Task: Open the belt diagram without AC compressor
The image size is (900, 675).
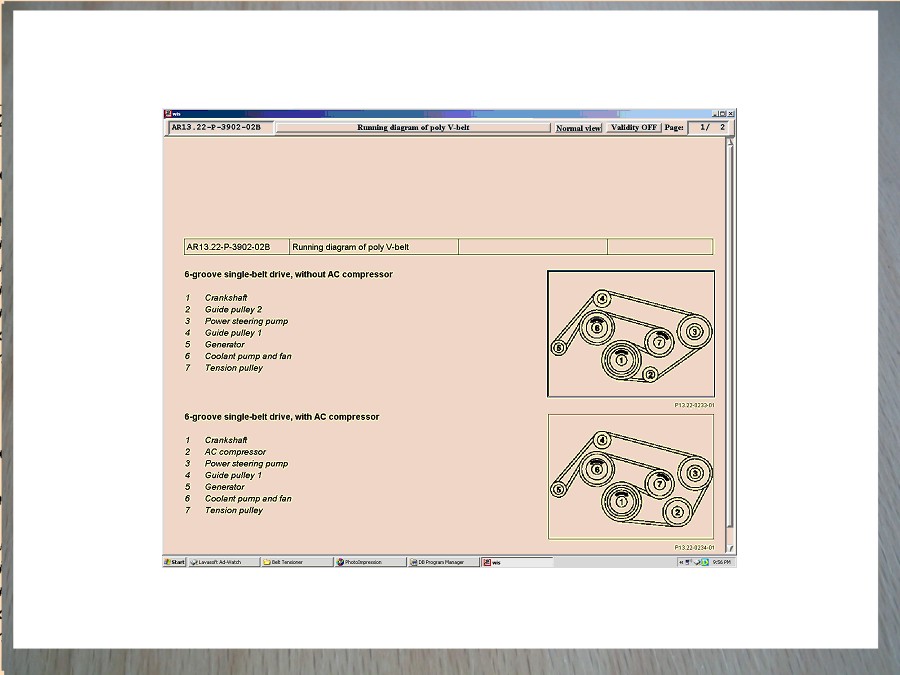Action: pyautogui.click(x=630, y=334)
